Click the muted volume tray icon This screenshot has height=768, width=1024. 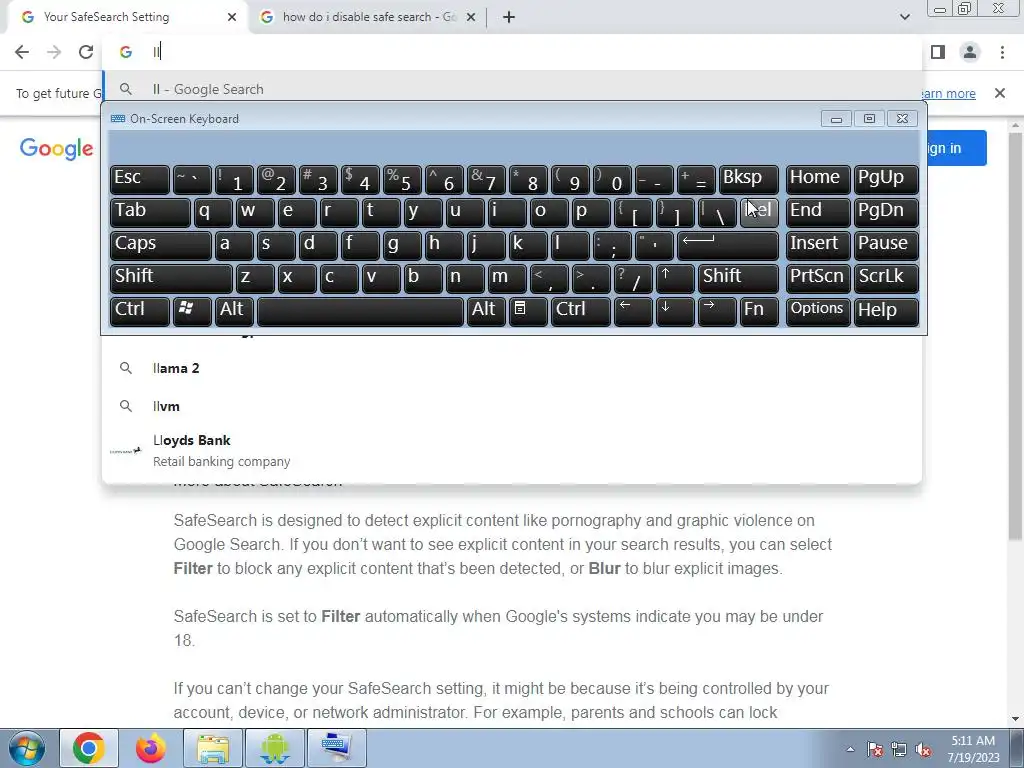coord(923,749)
